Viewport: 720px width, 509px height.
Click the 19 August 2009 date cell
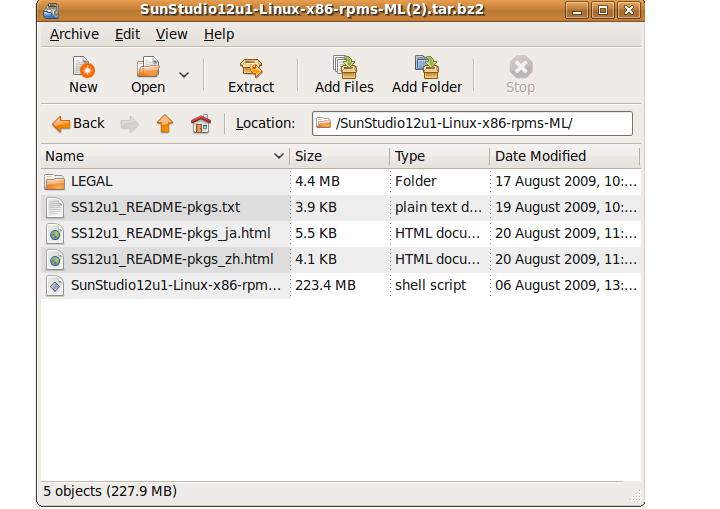tap(566, 207)
